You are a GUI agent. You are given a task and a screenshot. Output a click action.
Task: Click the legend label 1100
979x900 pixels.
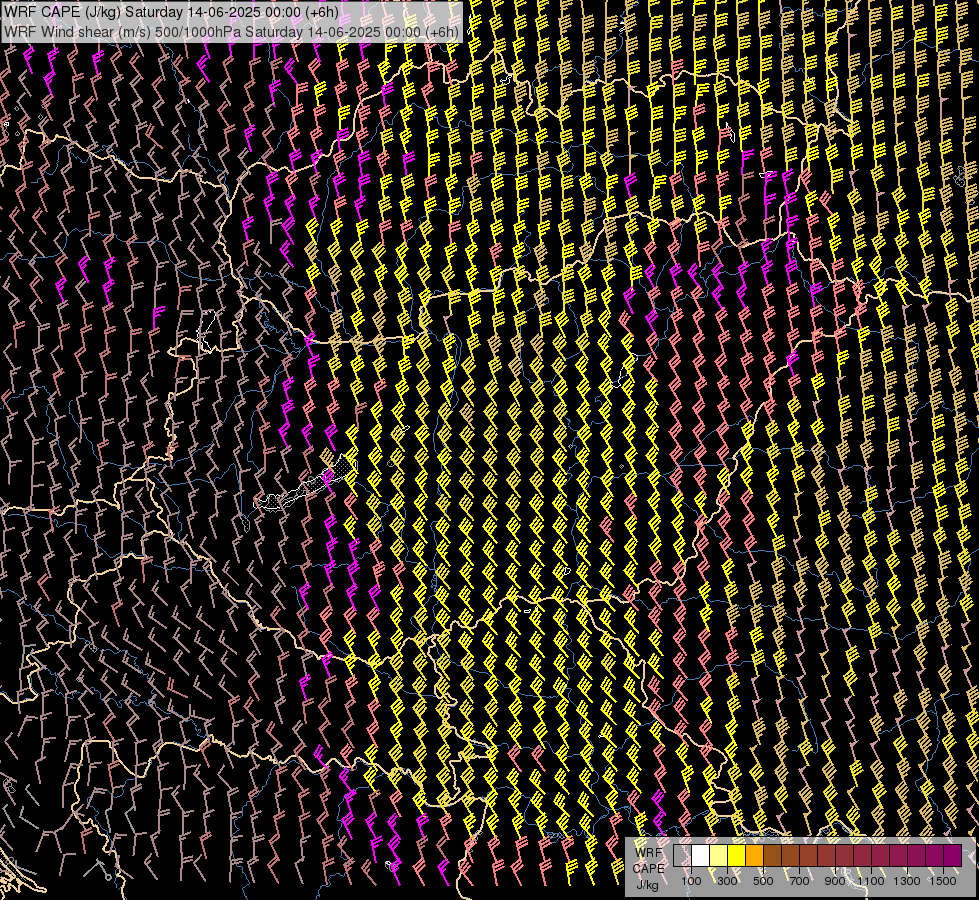(871, 881)
